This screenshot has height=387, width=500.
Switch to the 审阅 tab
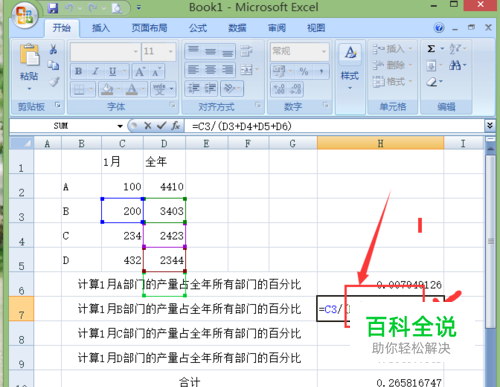277,28
